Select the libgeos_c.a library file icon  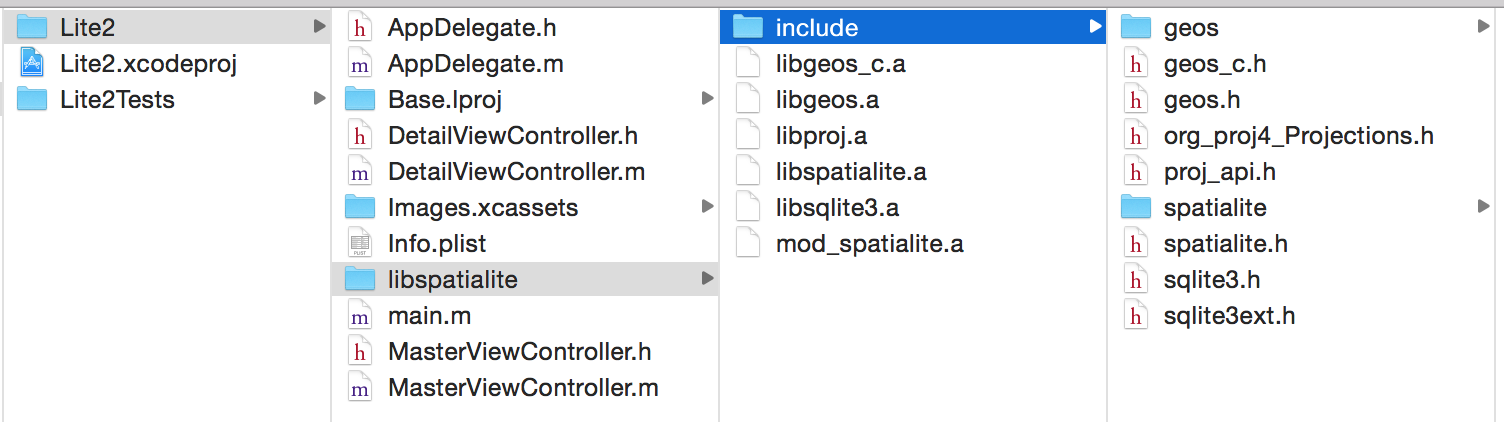coord(748,64)
